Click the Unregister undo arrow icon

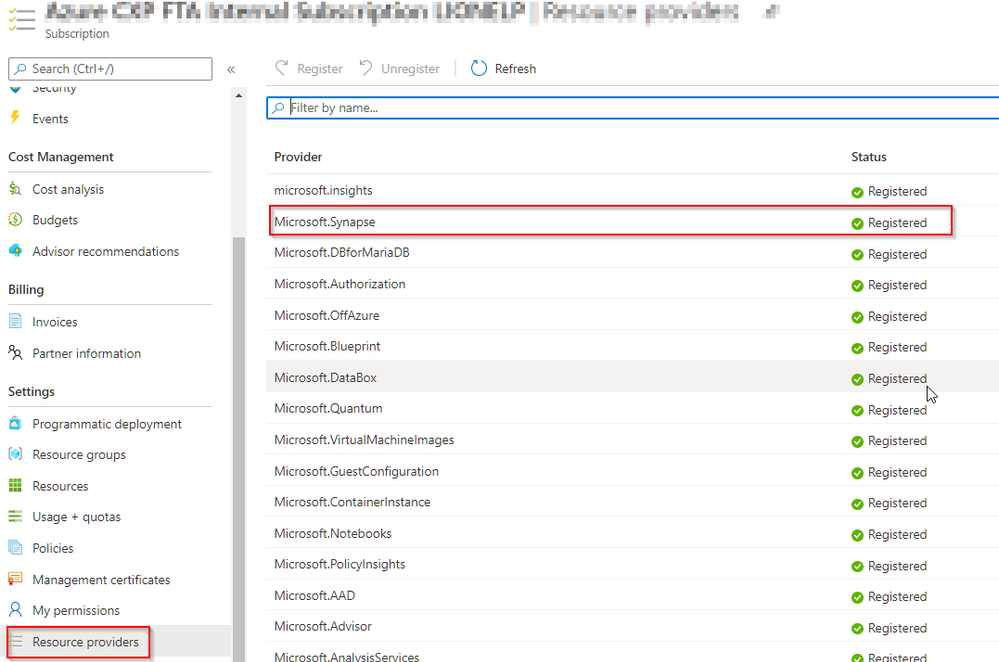pos(366,68)
